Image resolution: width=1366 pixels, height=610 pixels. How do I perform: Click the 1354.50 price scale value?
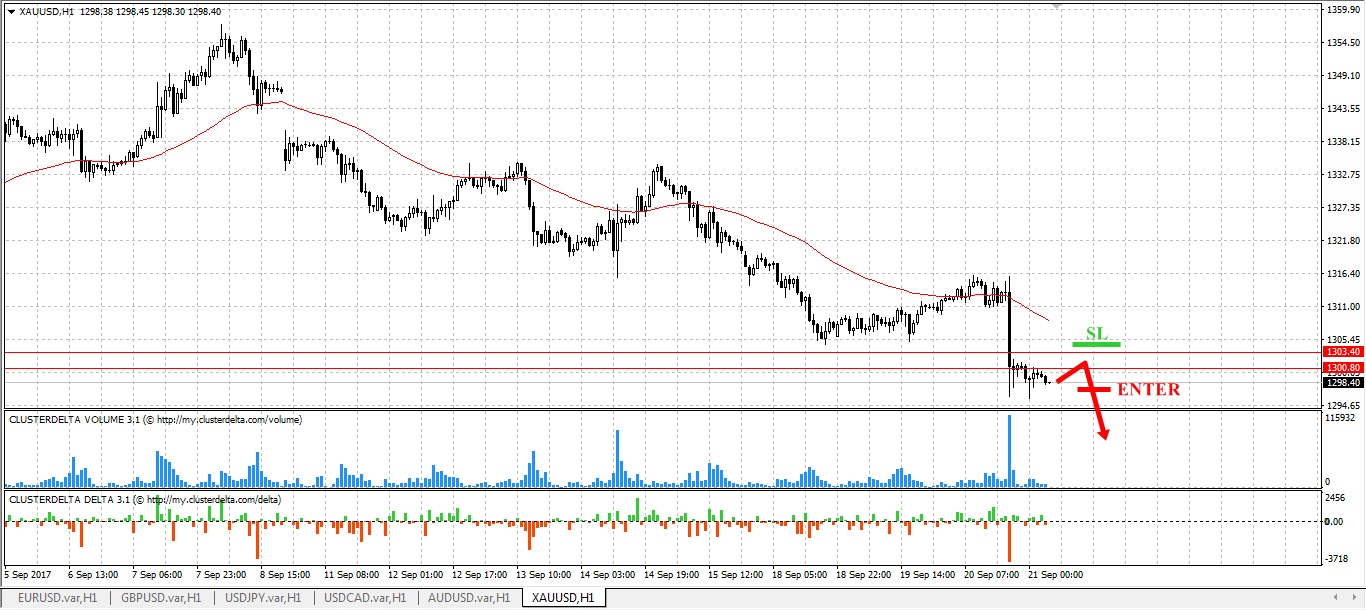click(x=1343, y=42)
